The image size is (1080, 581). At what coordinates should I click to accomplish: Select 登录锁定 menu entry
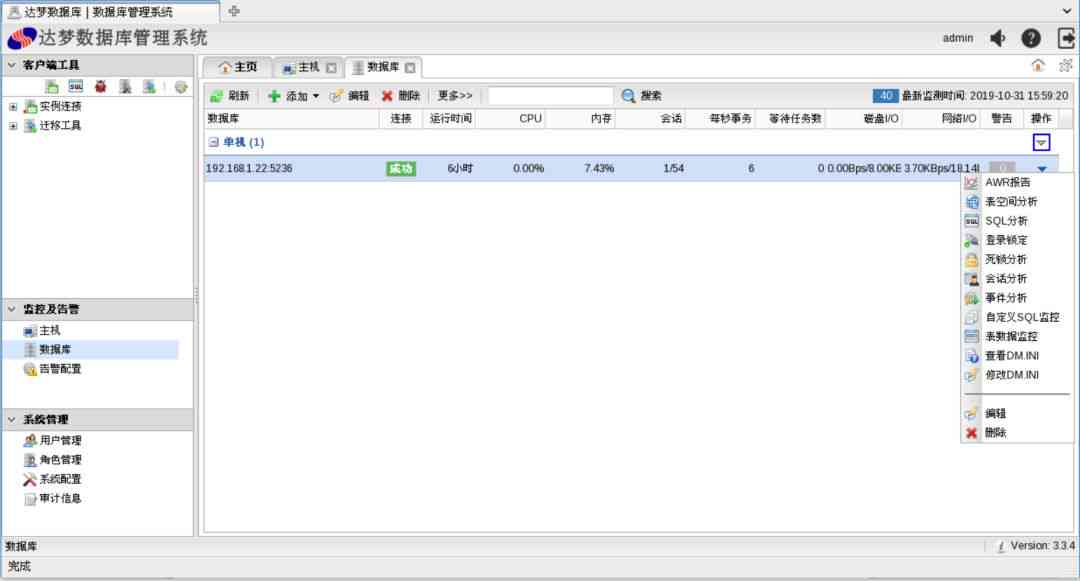click(1017, 240)
